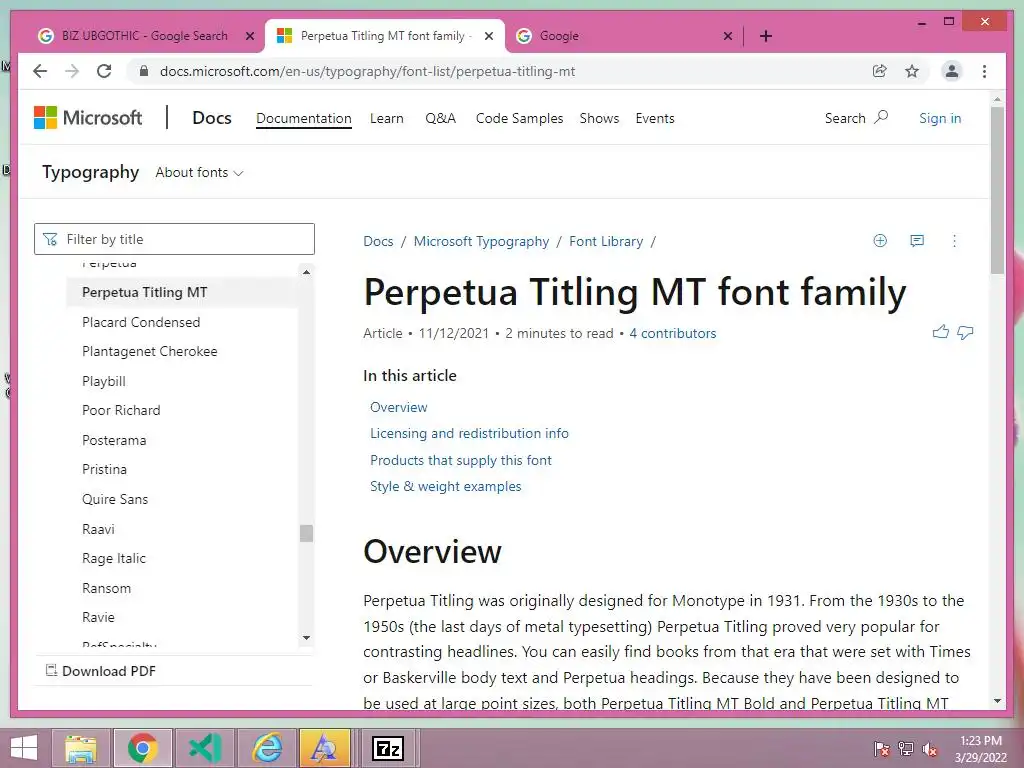Click the browser forward arrow

(72, 71)
